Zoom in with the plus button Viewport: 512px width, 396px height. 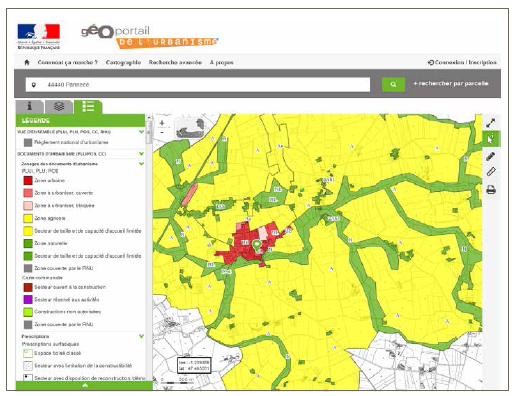(x=162, y=123)
